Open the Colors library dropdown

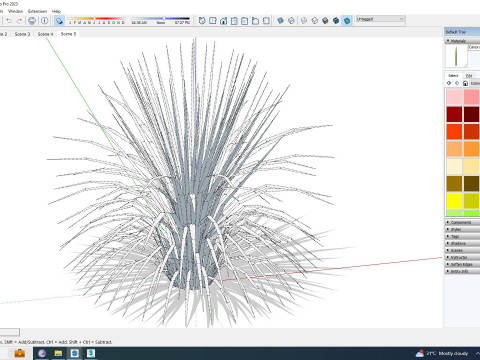coord(475,83)
